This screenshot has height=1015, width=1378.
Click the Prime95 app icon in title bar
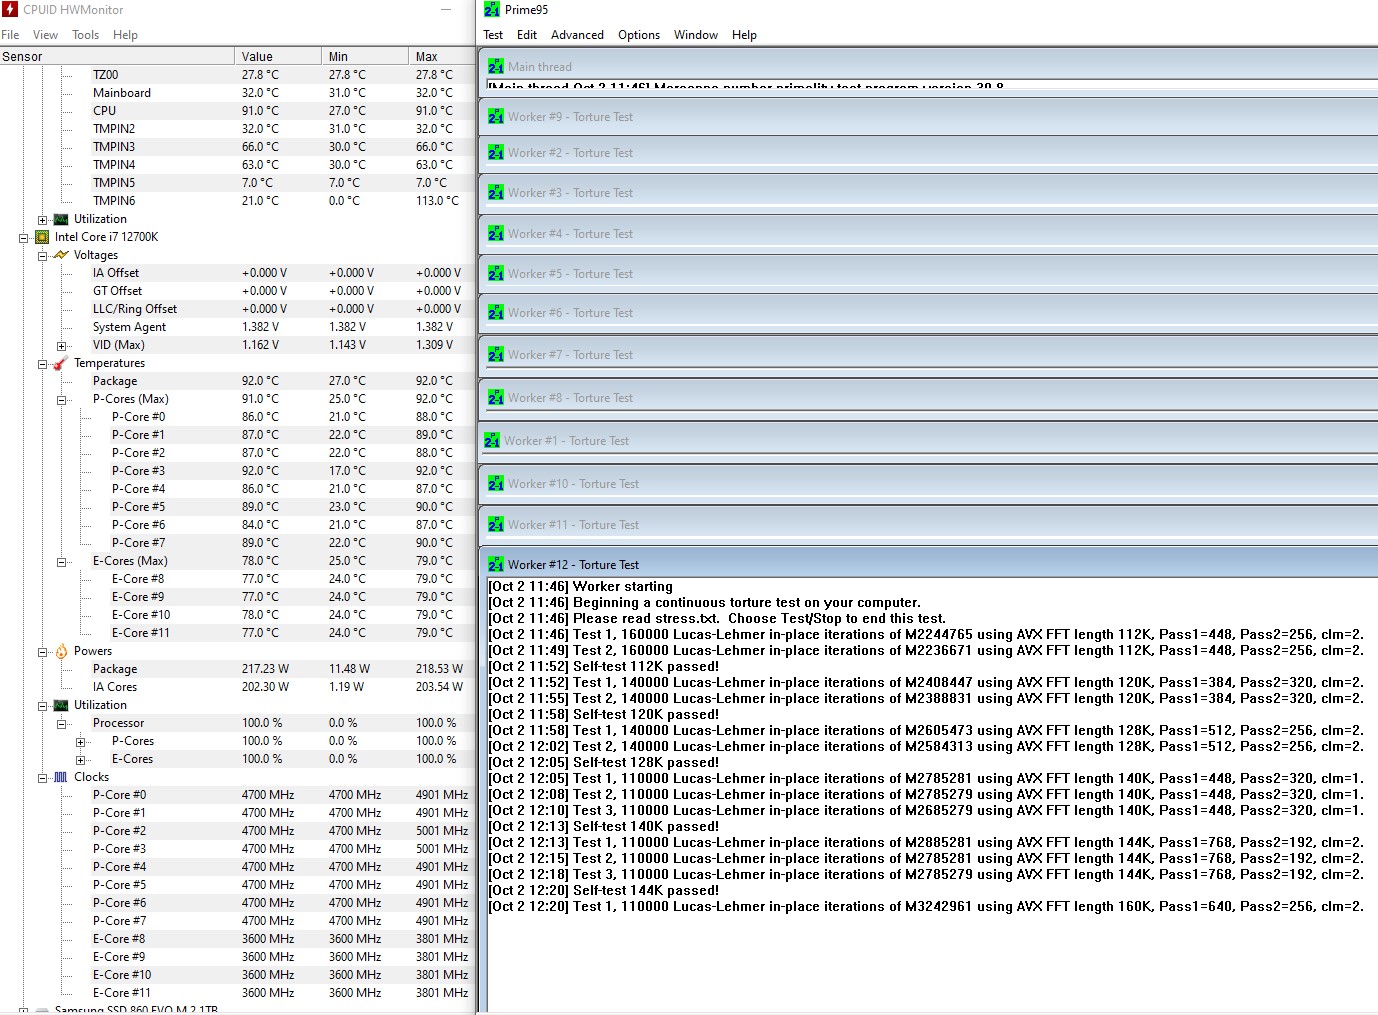(x=492, y=10)
